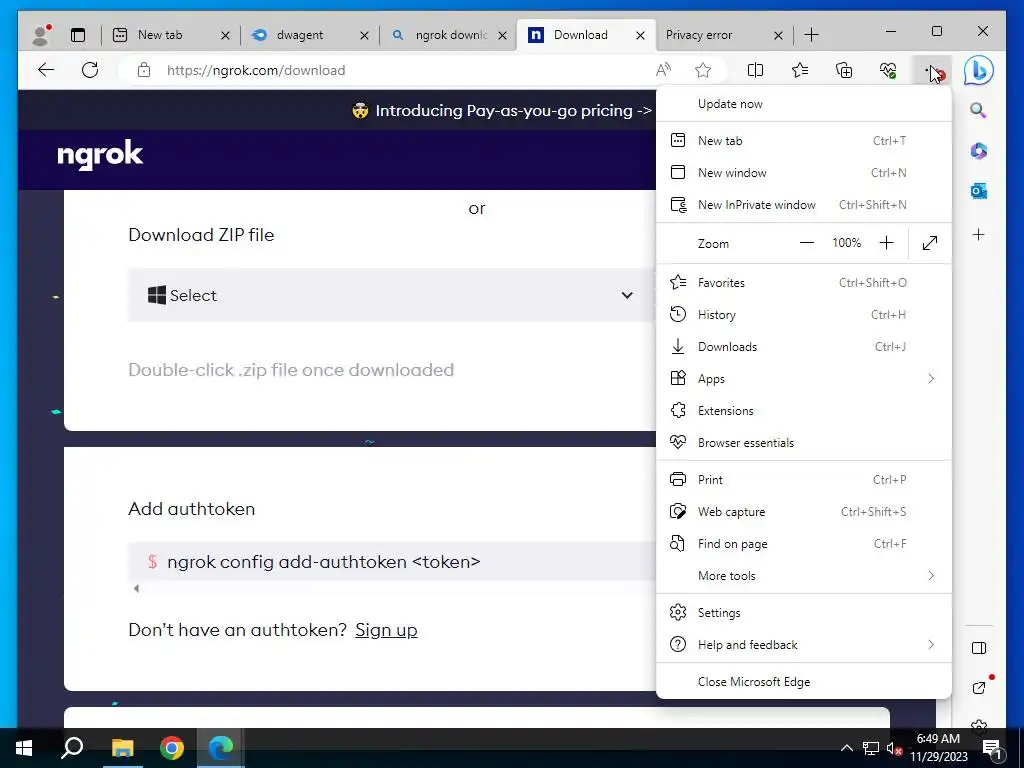Screen dimensions: 1024x768
Task: Click the Sign up link
Action: pyautogui.click(x=386, y=630)
